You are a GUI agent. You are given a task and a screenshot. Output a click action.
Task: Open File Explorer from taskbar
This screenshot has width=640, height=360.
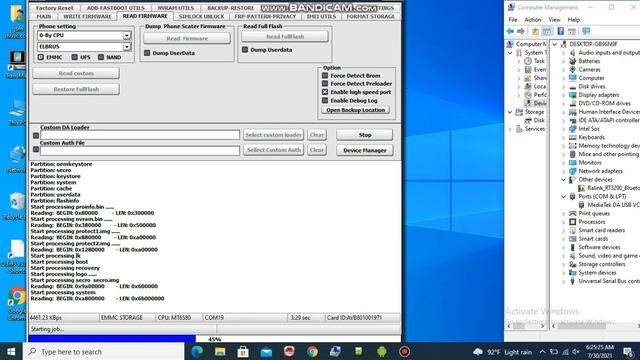[220, 351]
